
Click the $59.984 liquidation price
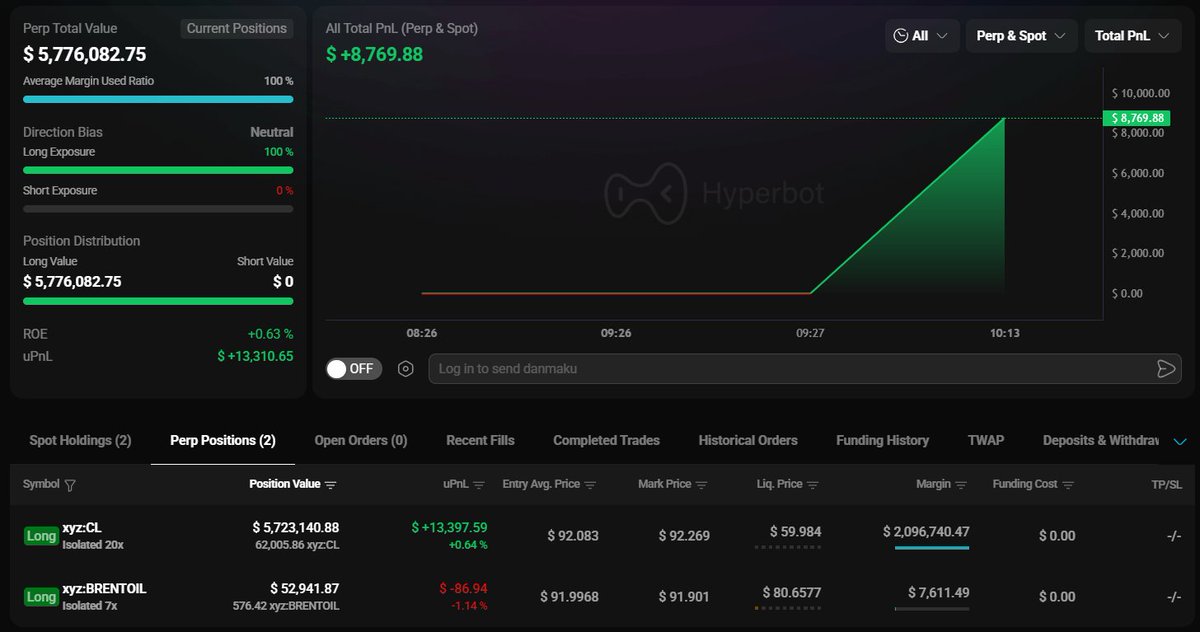pyautogui.click(x=795, y=532)
